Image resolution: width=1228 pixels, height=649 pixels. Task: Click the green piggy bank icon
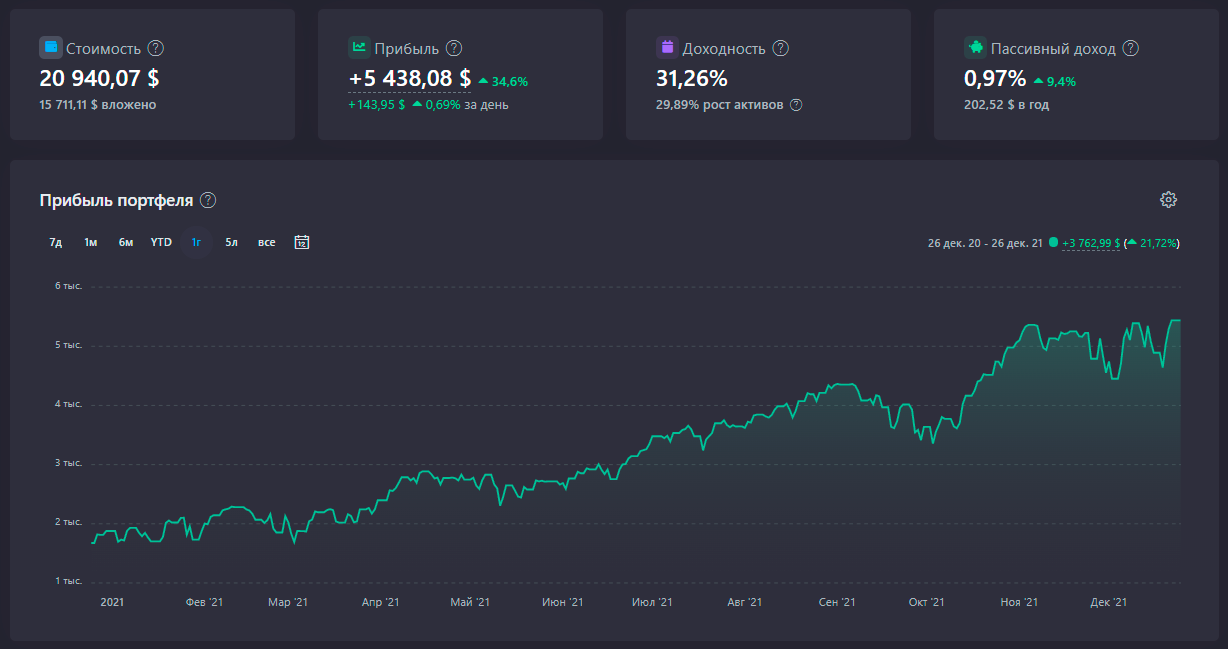975,47
